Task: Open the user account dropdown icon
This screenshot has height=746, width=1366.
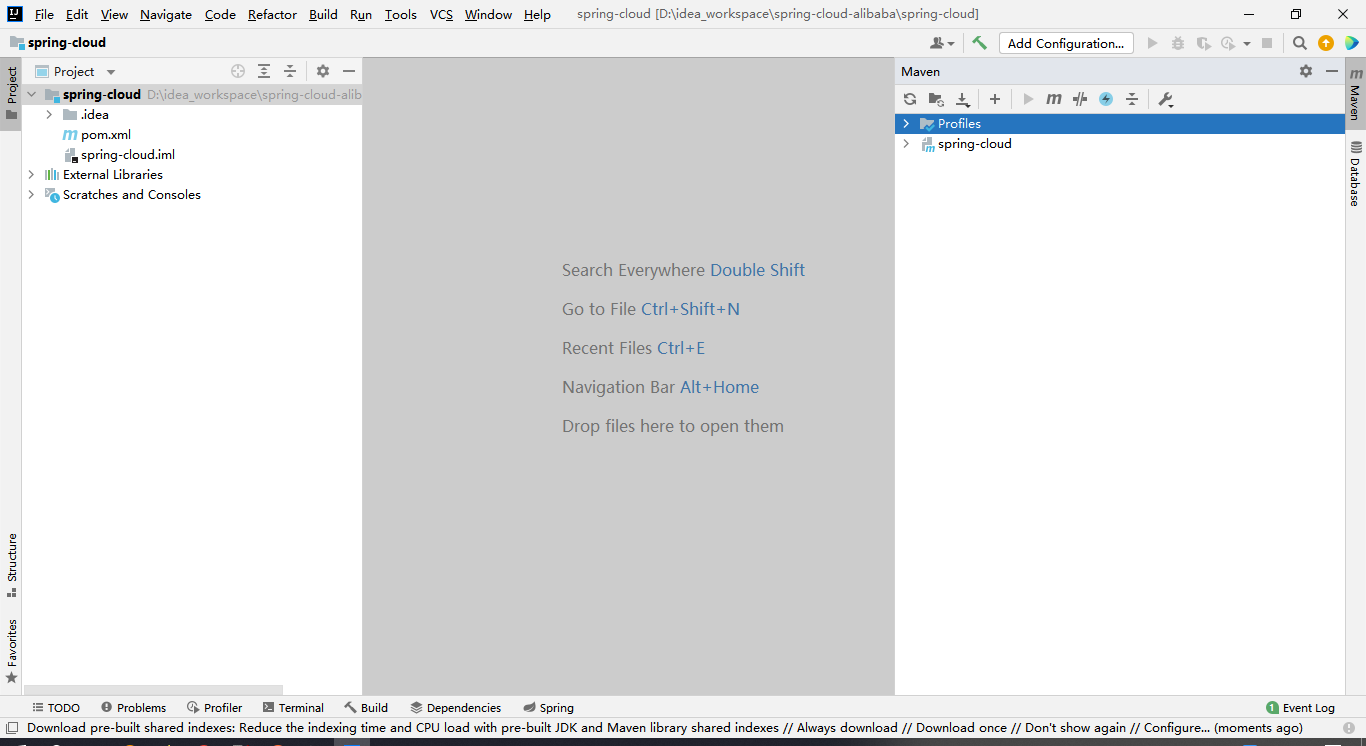Action: pos(942,43)
